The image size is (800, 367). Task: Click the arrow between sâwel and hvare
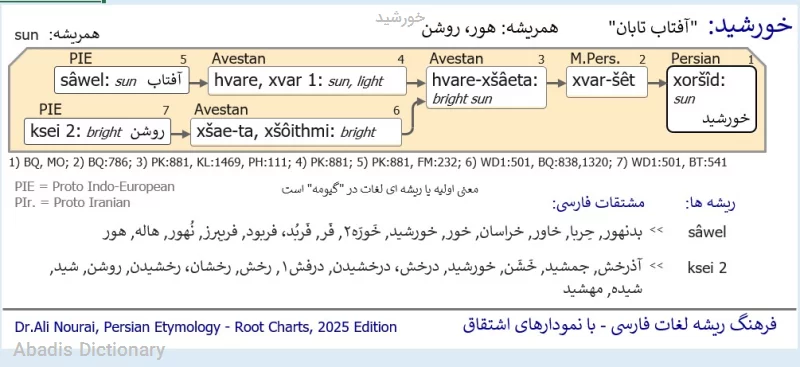198,82
